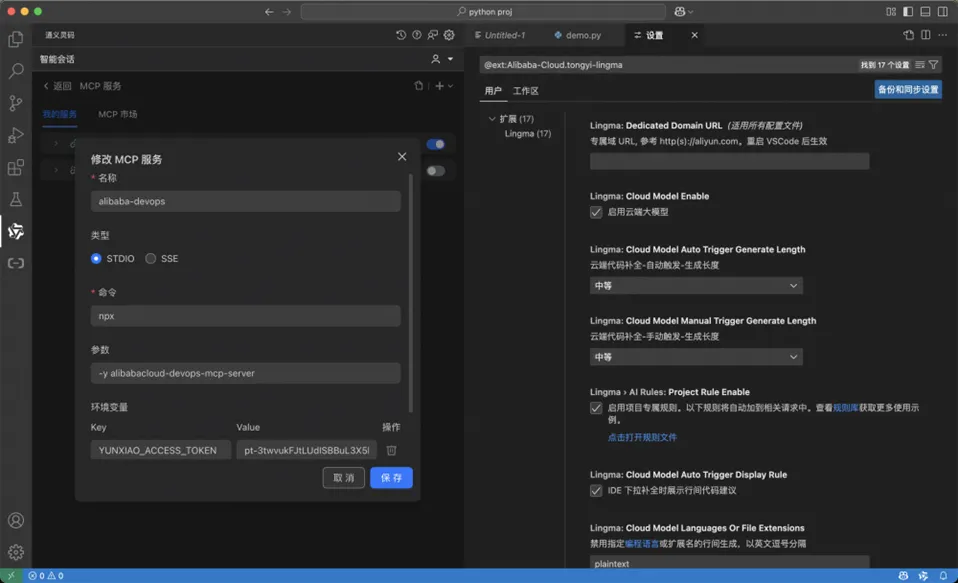The image size is (958, 583).
Task: Open the editor more actions ellipsis
Action: click(x=943, y=35)
